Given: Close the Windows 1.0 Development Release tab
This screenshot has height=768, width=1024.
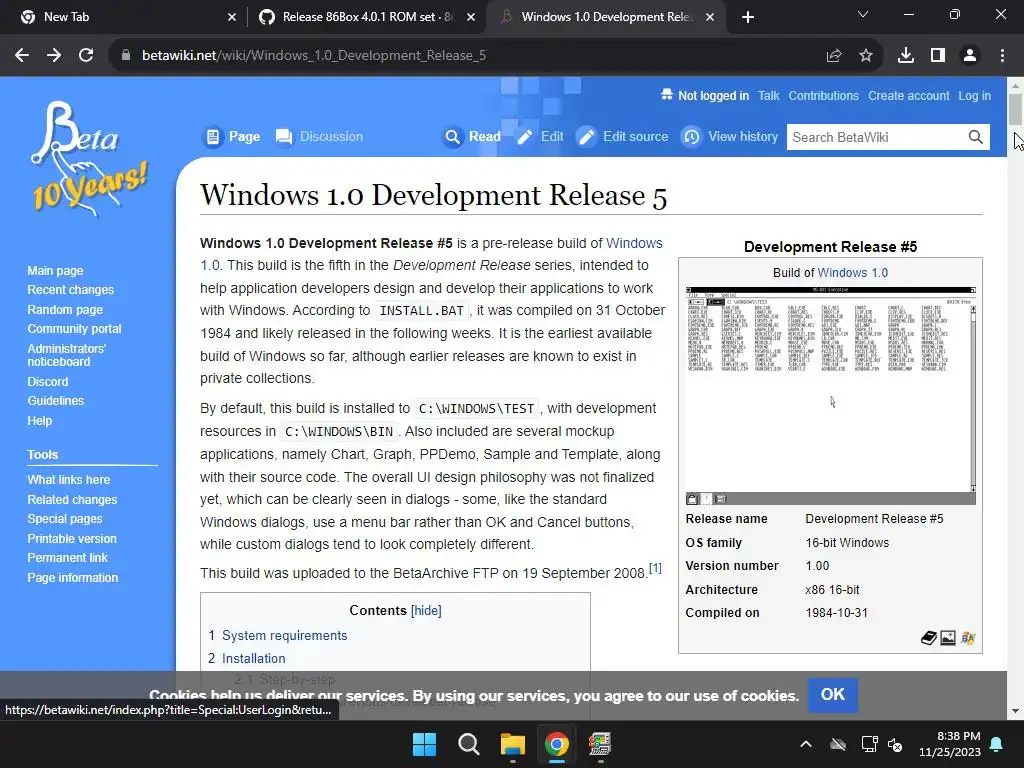Looking at the screenshot, I should [x=710, y=17].
